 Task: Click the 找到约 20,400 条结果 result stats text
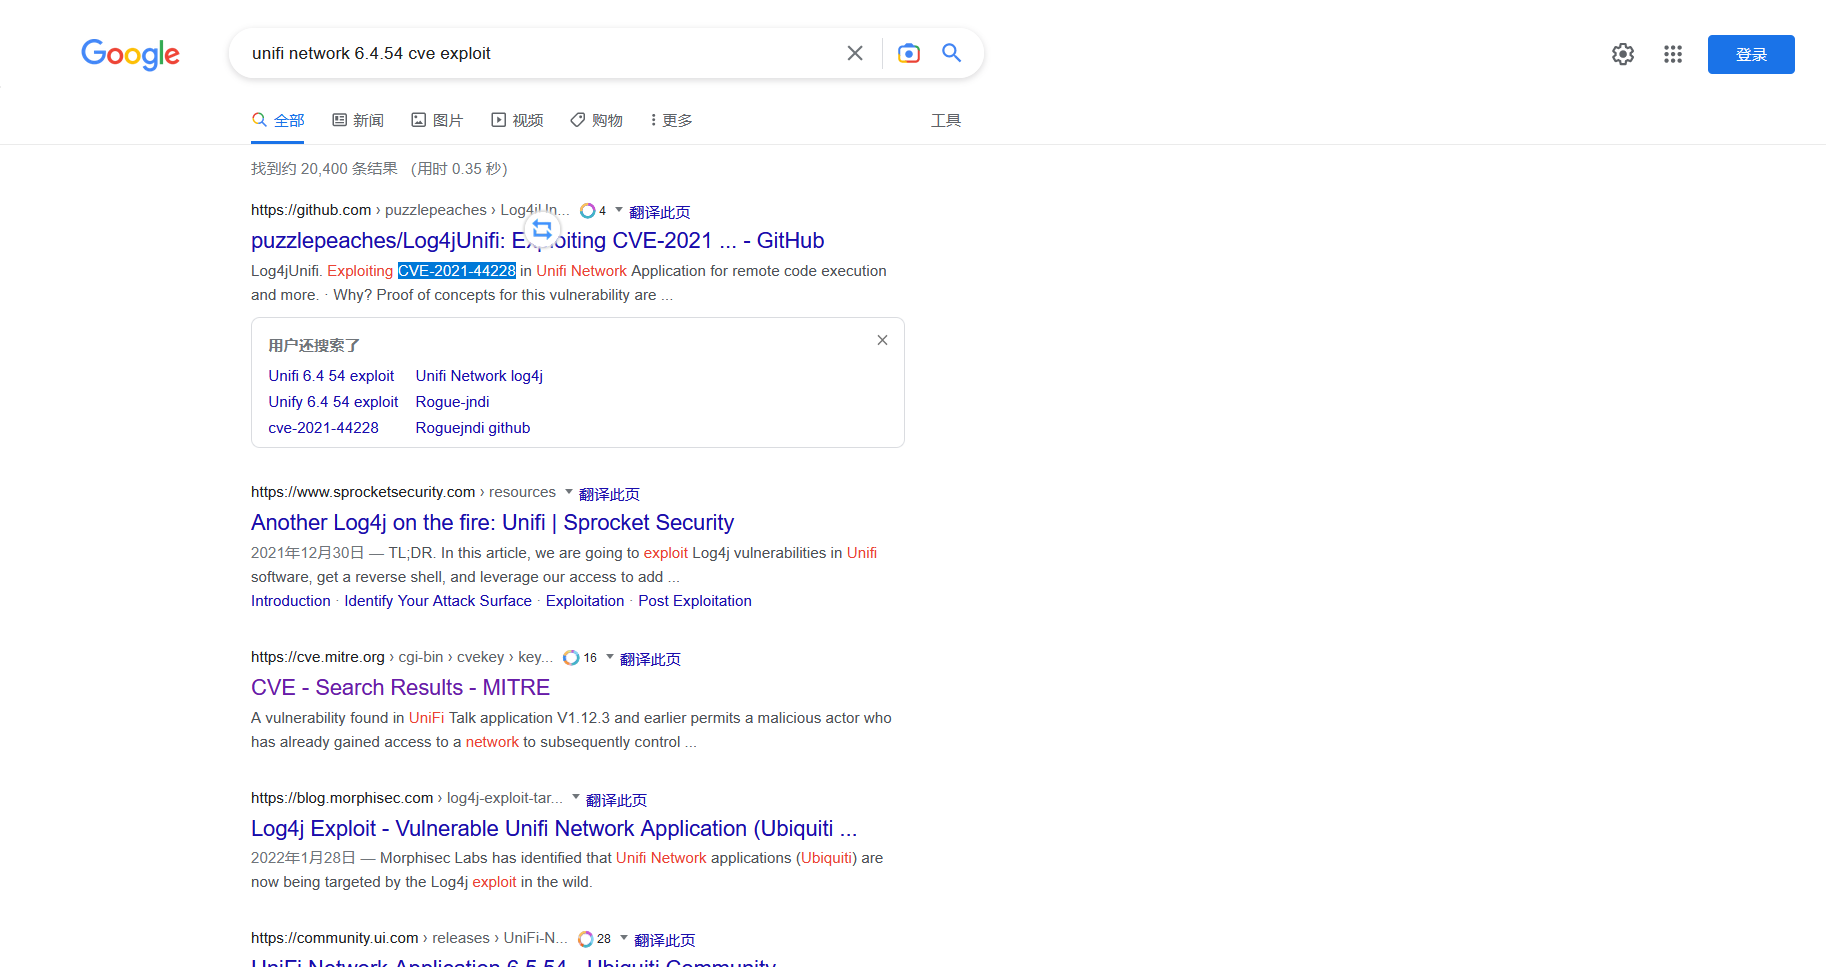[324, 169]
